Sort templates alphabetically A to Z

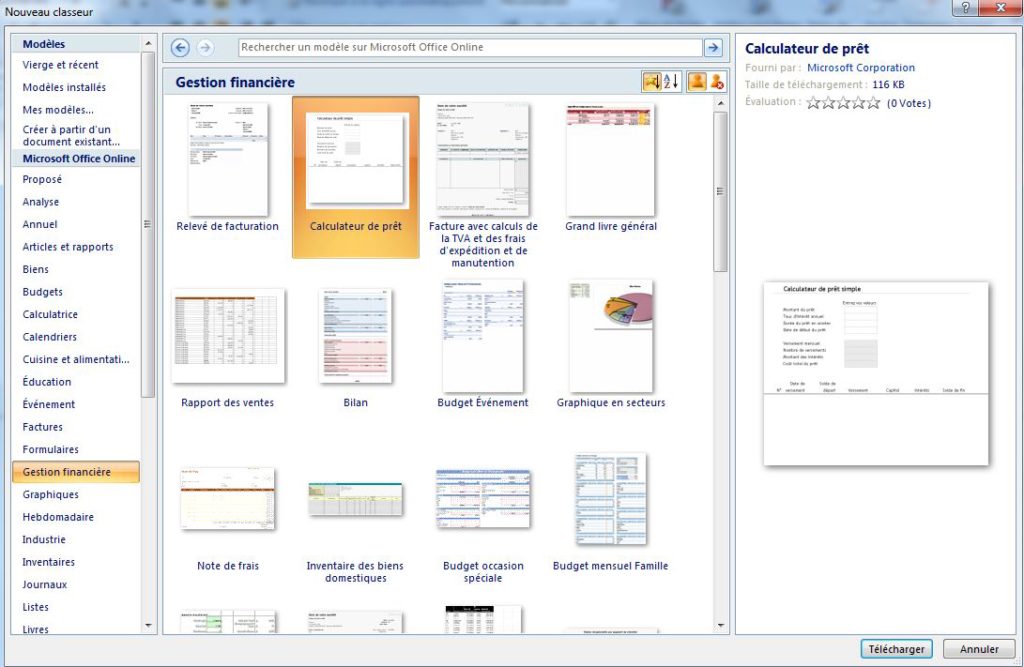click(x=672, y=82)
